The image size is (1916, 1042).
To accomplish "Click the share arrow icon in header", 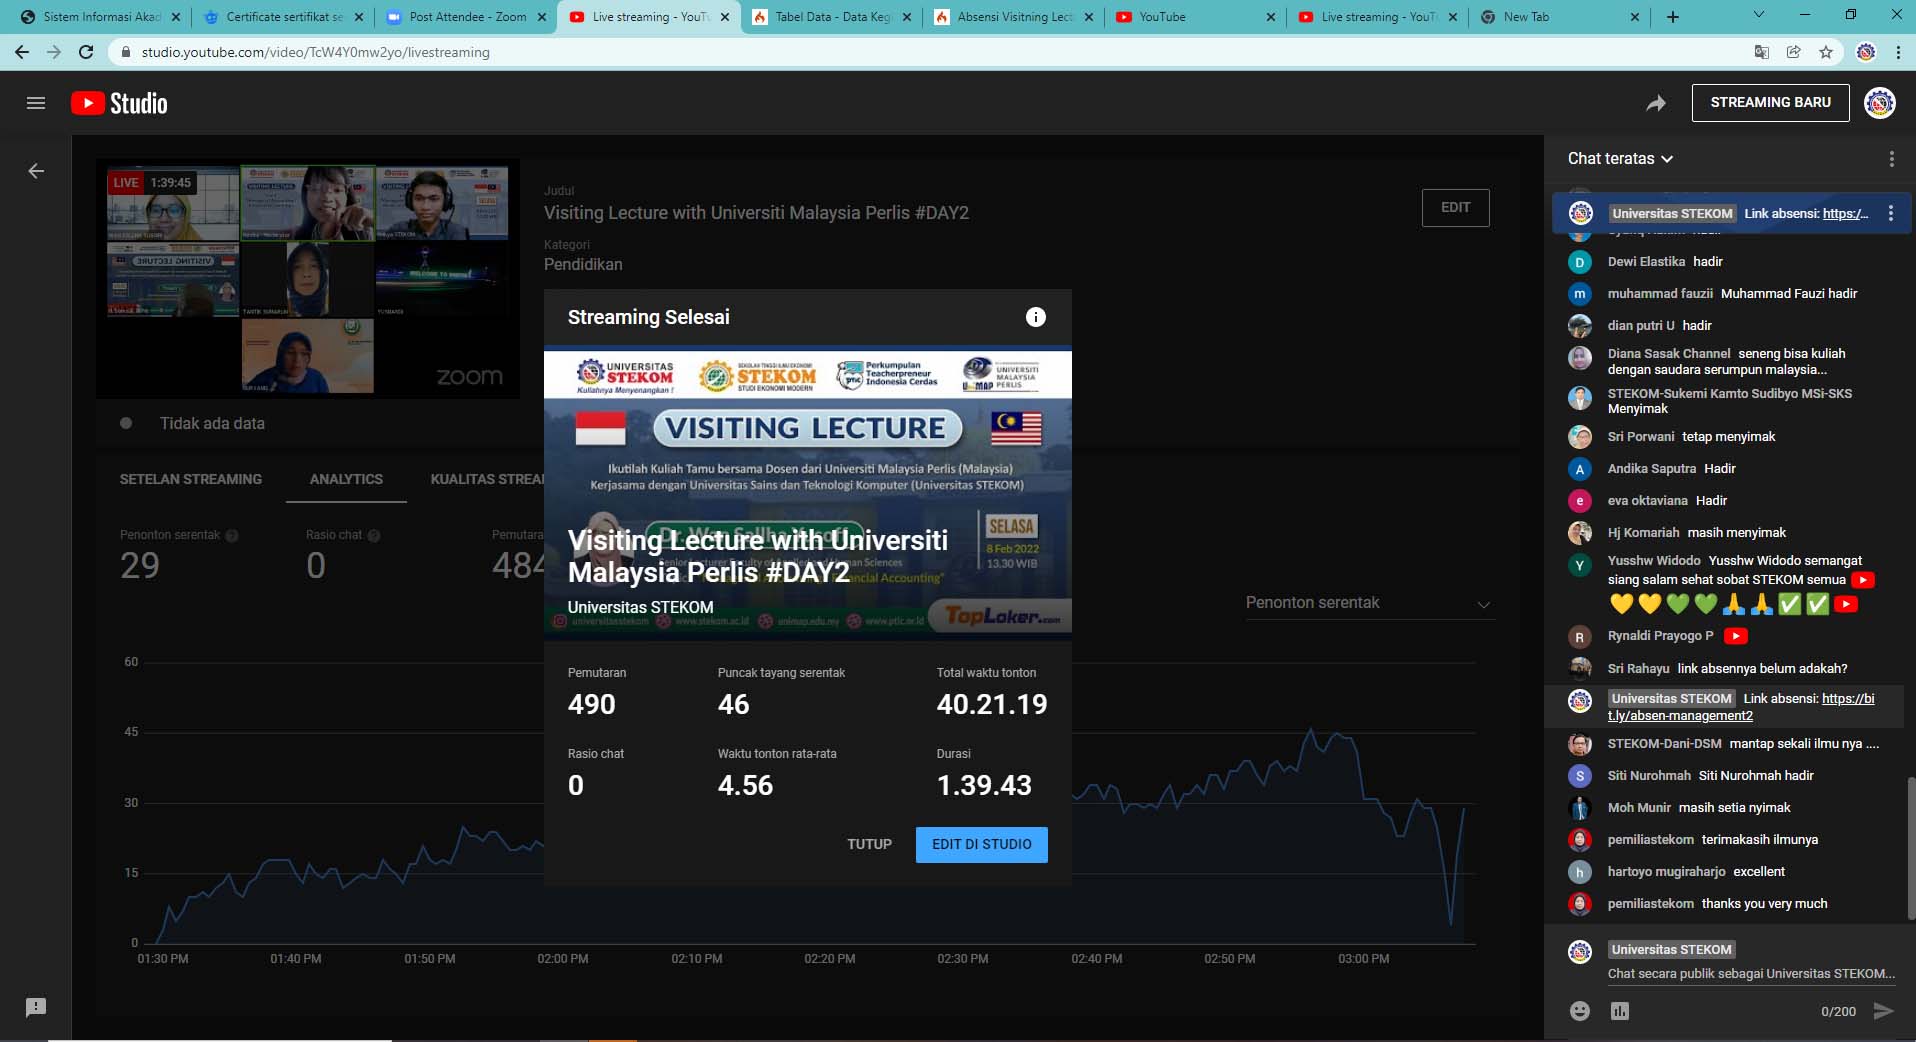I will coord(1656,103).
